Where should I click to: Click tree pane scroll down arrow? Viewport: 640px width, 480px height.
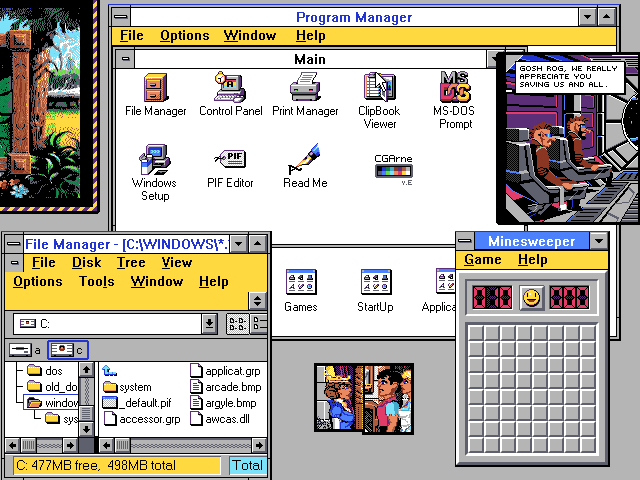point(86,429)
